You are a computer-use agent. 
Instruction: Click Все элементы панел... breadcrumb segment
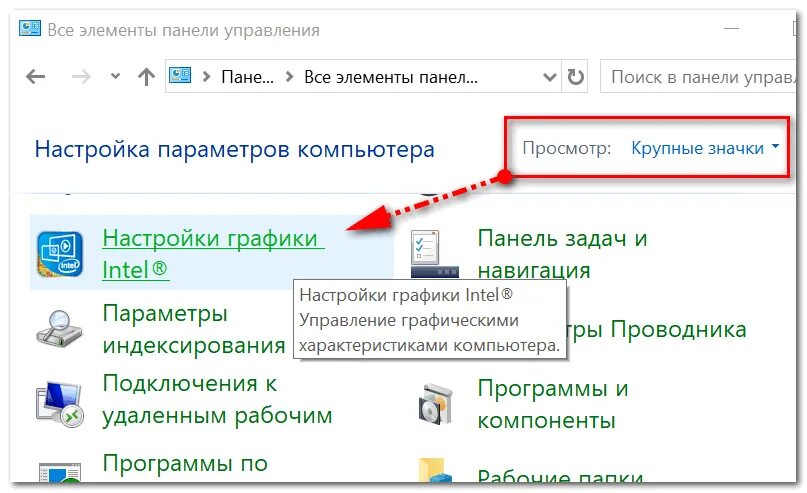point(391,77)
